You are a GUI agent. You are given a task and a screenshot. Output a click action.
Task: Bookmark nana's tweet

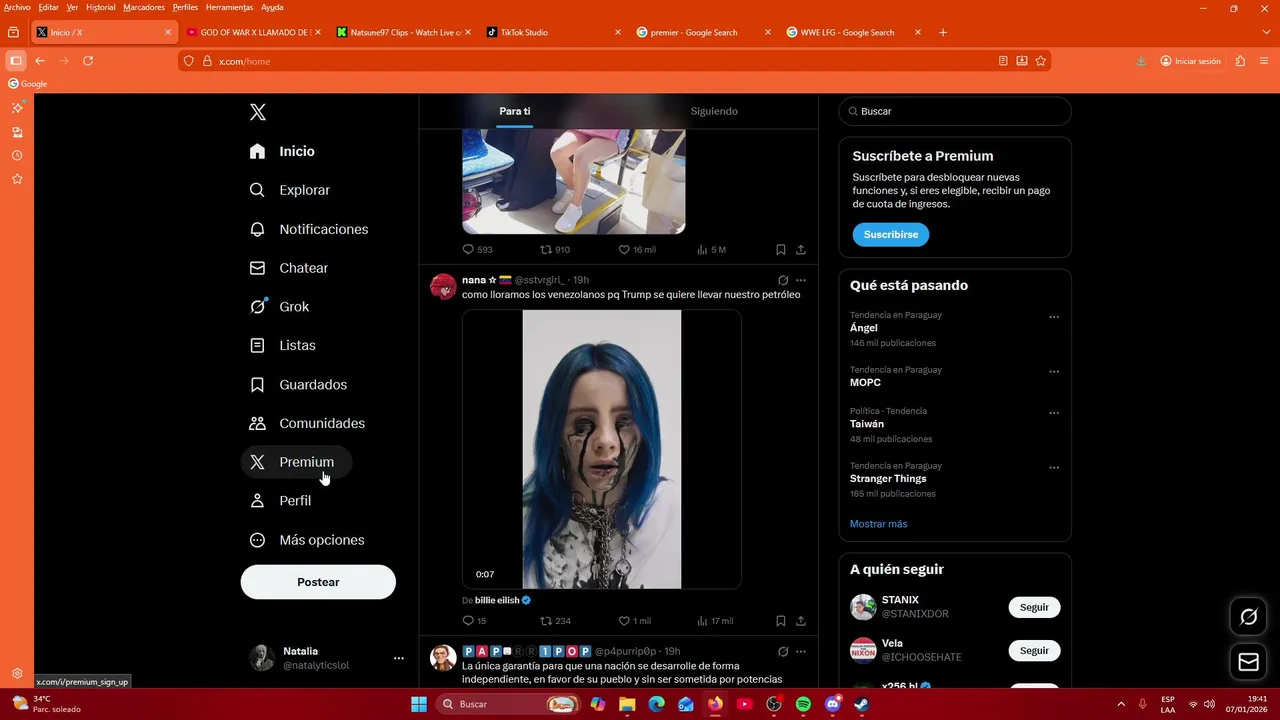pos(781,621)
